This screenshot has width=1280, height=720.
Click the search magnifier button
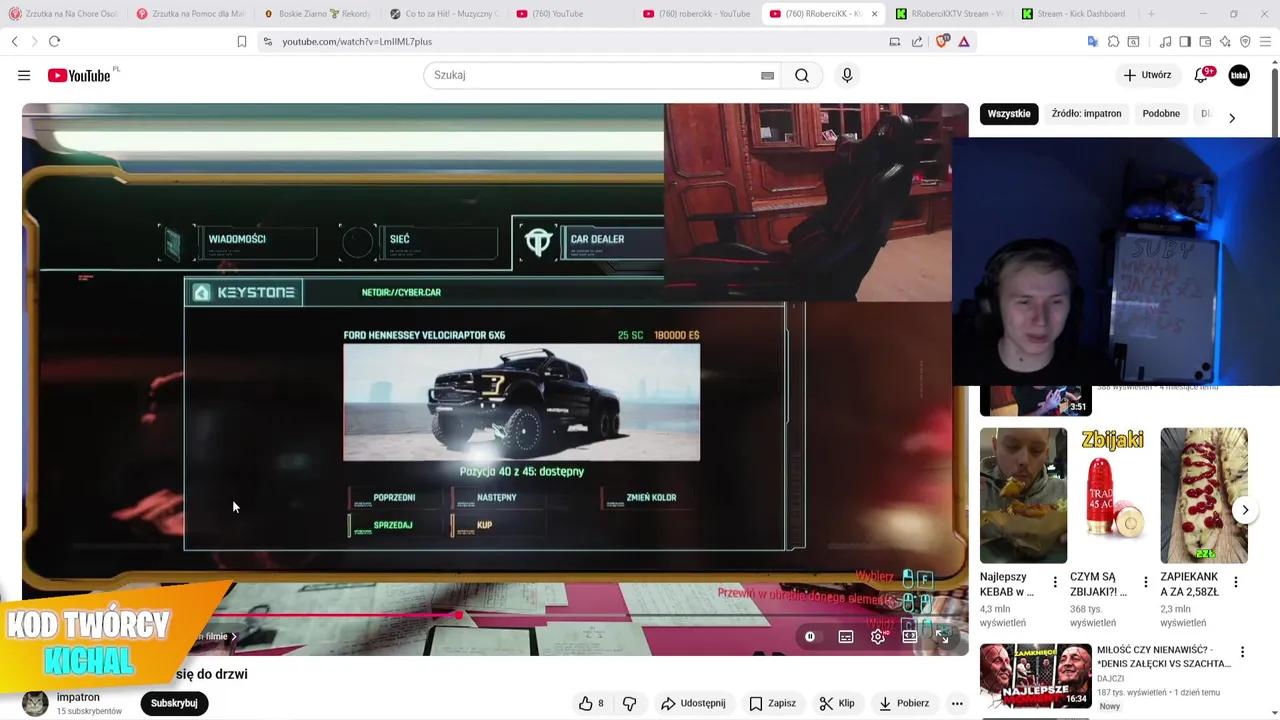tap(802, 75)
